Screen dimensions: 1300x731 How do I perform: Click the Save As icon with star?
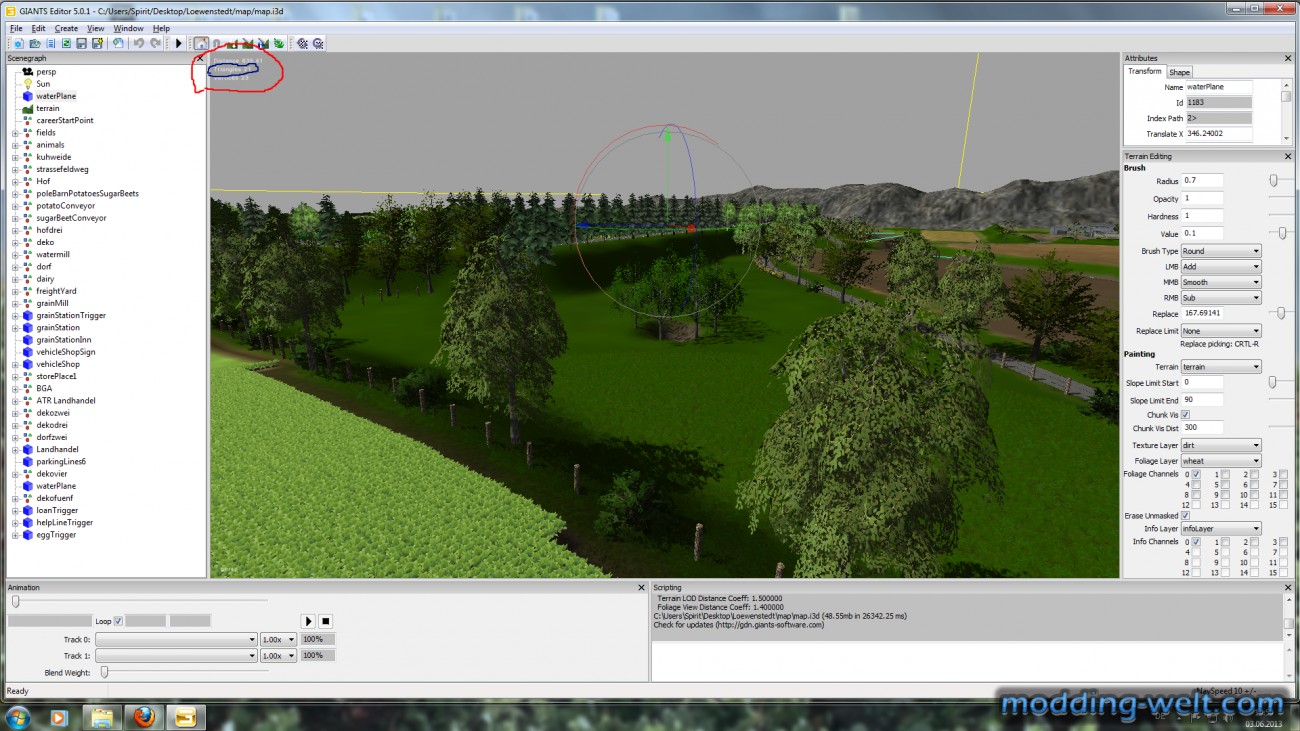coord(98,43)
